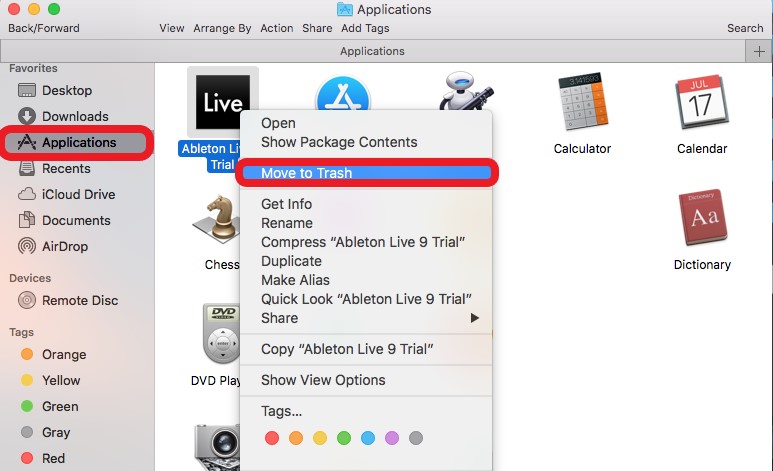Open Remote Disc under Devices
The width and height of the screenshot is (773, 471).
click(68, 300)
